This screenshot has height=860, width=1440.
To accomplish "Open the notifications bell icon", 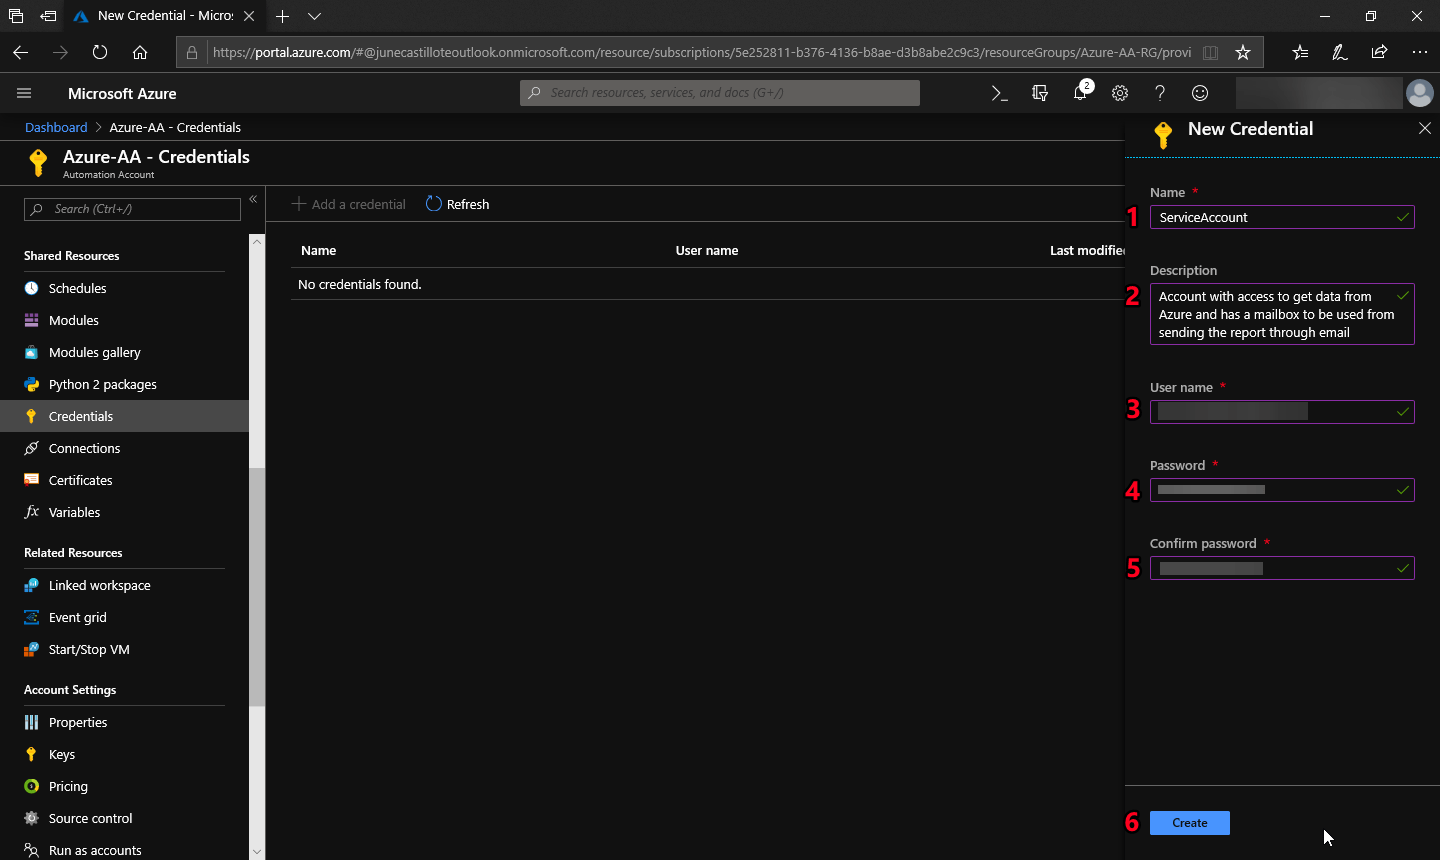I will point(1080,93).
